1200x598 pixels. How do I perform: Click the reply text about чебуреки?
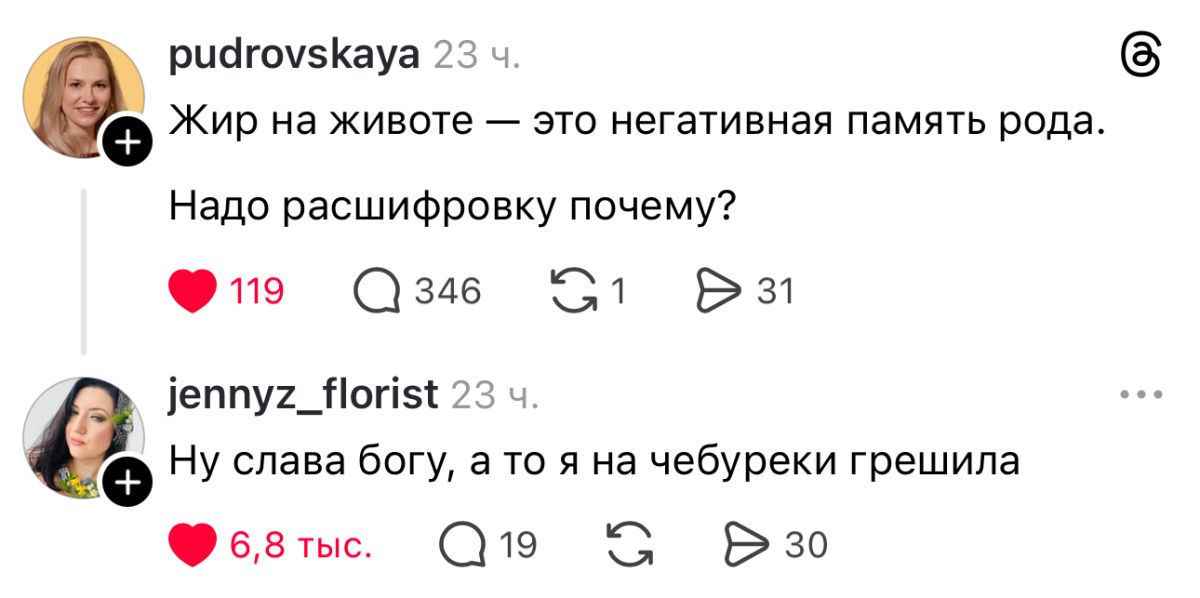(594, 461)
